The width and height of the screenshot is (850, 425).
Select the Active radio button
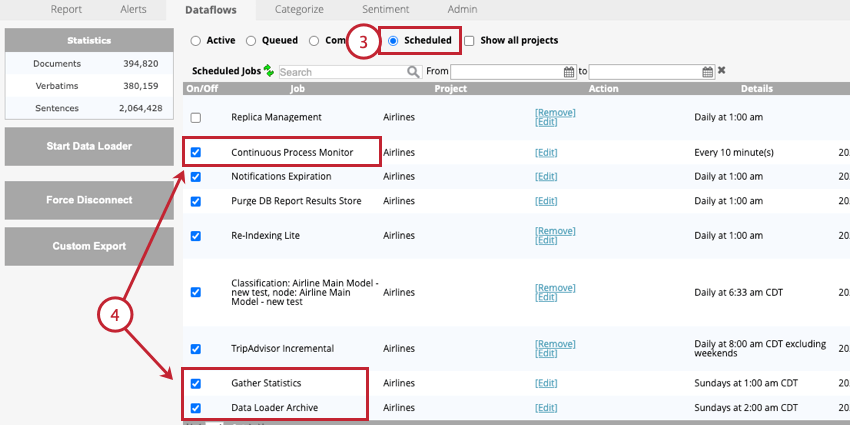195,41
